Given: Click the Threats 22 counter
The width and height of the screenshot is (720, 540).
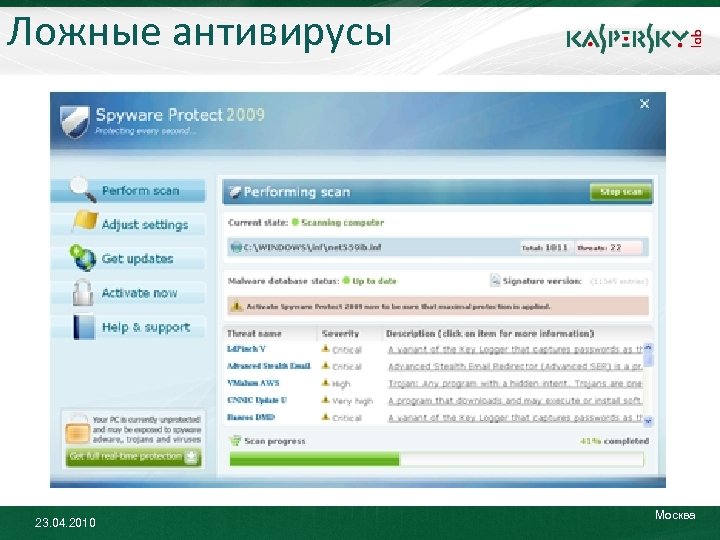Looking at the screenshot, I should point(608,248).
